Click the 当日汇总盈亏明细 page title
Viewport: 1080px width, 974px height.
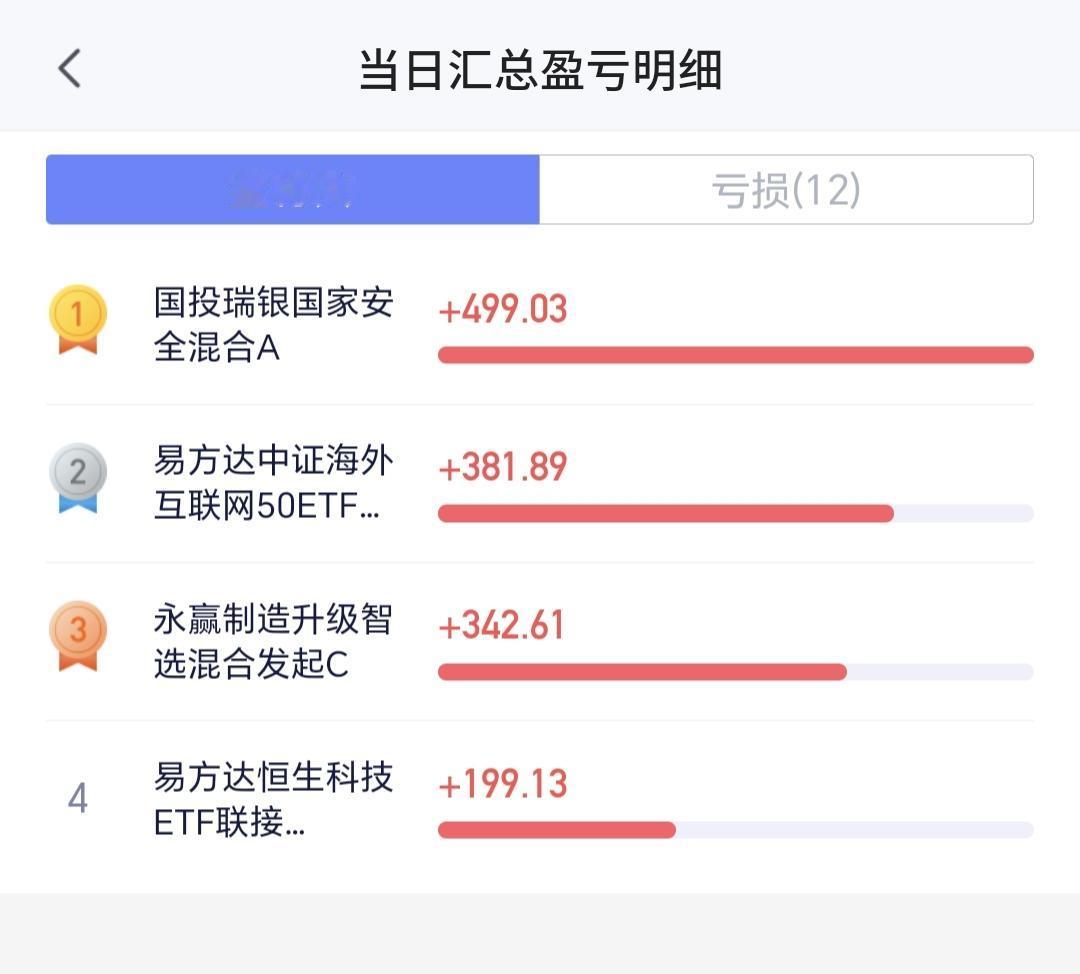541,70
